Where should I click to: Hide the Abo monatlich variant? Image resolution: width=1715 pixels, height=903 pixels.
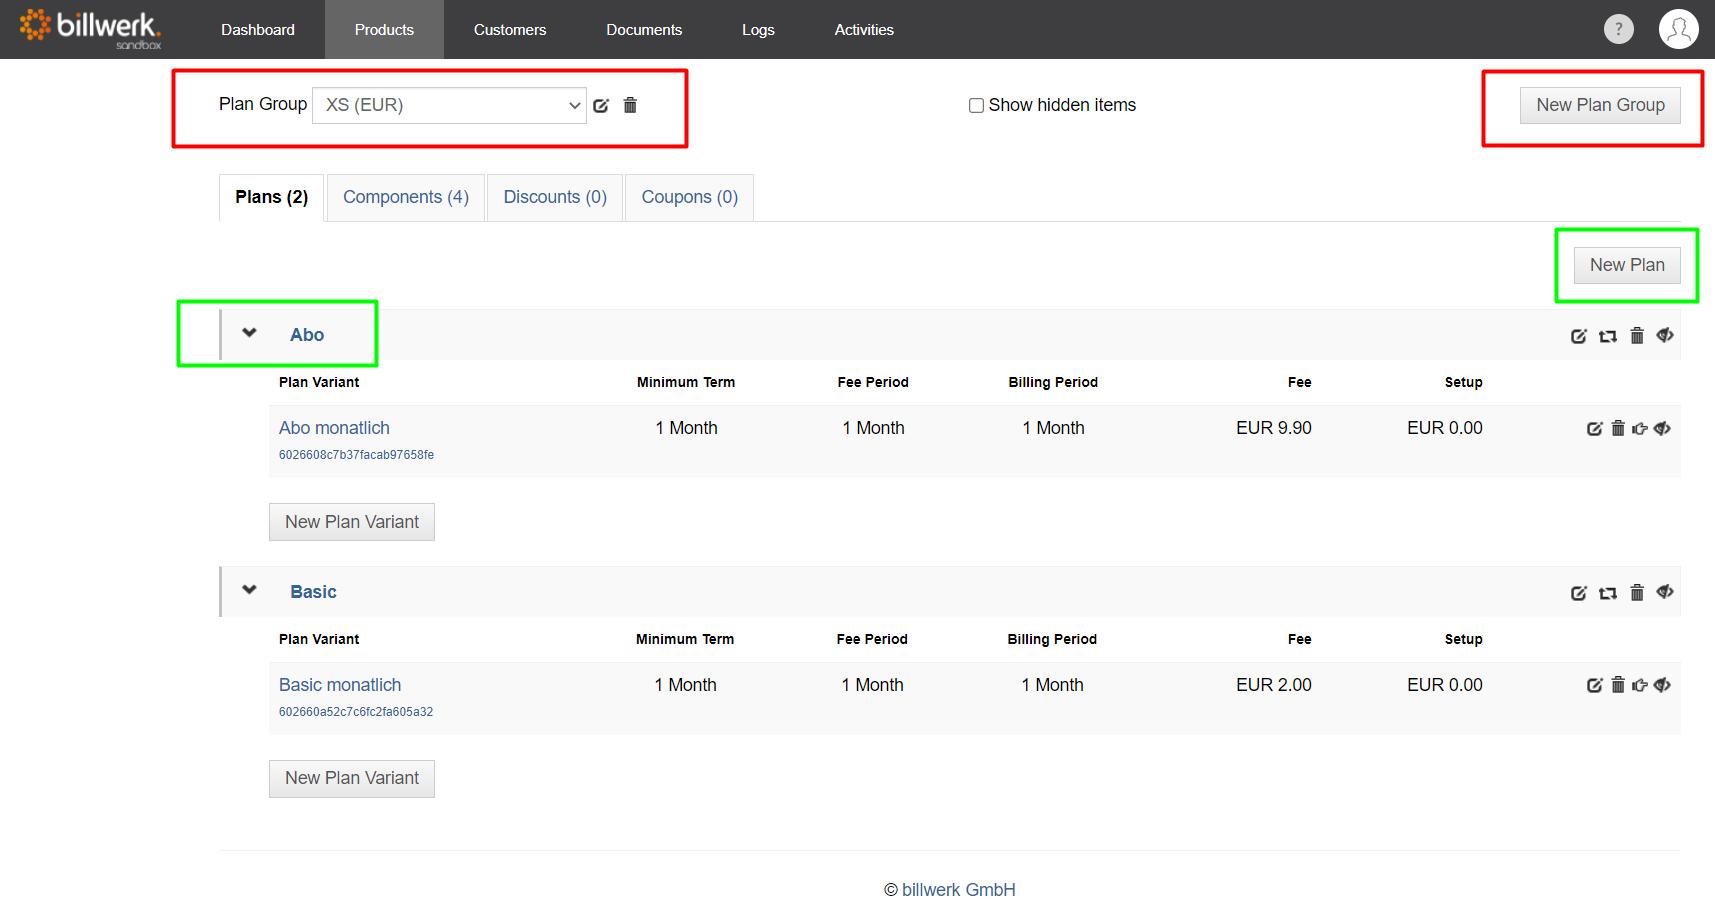click(x=1662, y=428)
